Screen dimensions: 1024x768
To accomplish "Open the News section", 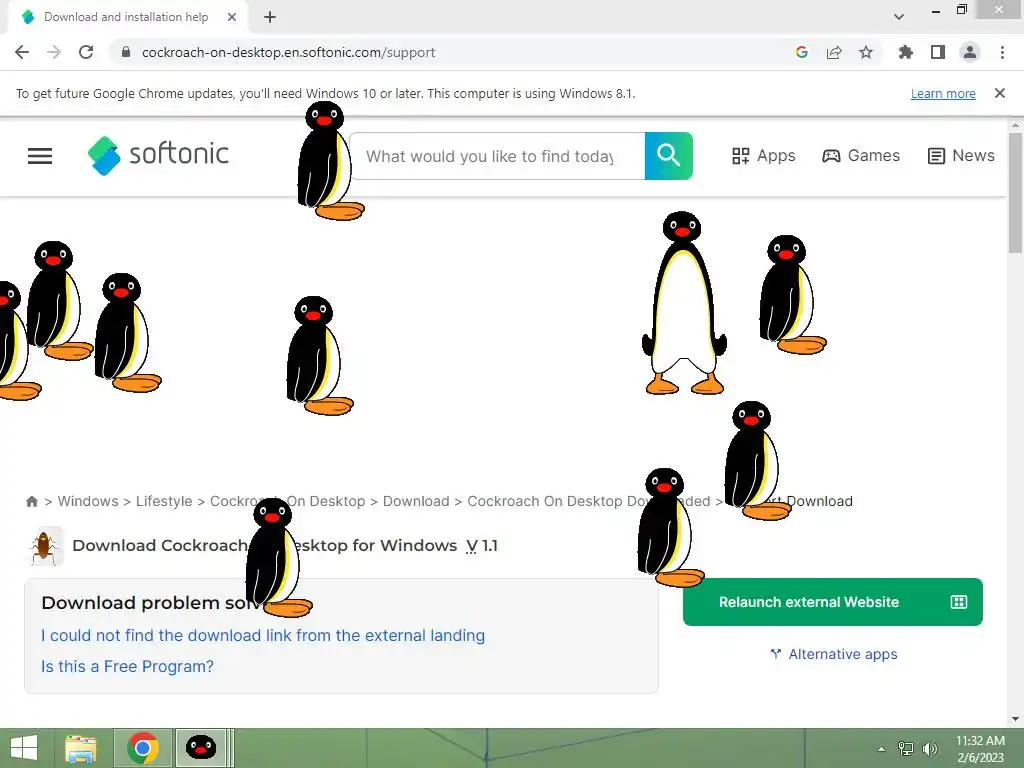I will (961, 155).
